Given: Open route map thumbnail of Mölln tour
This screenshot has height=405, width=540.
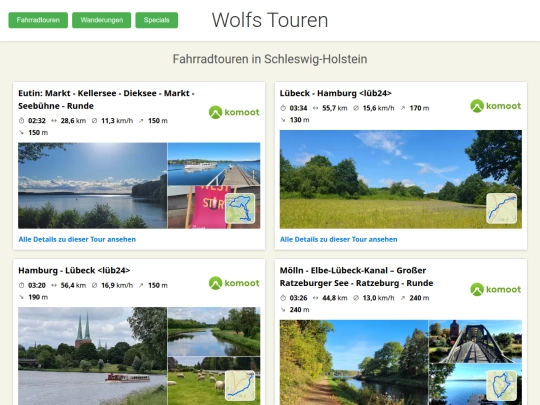Looking at the screenshot, I should tap(501, 385).
